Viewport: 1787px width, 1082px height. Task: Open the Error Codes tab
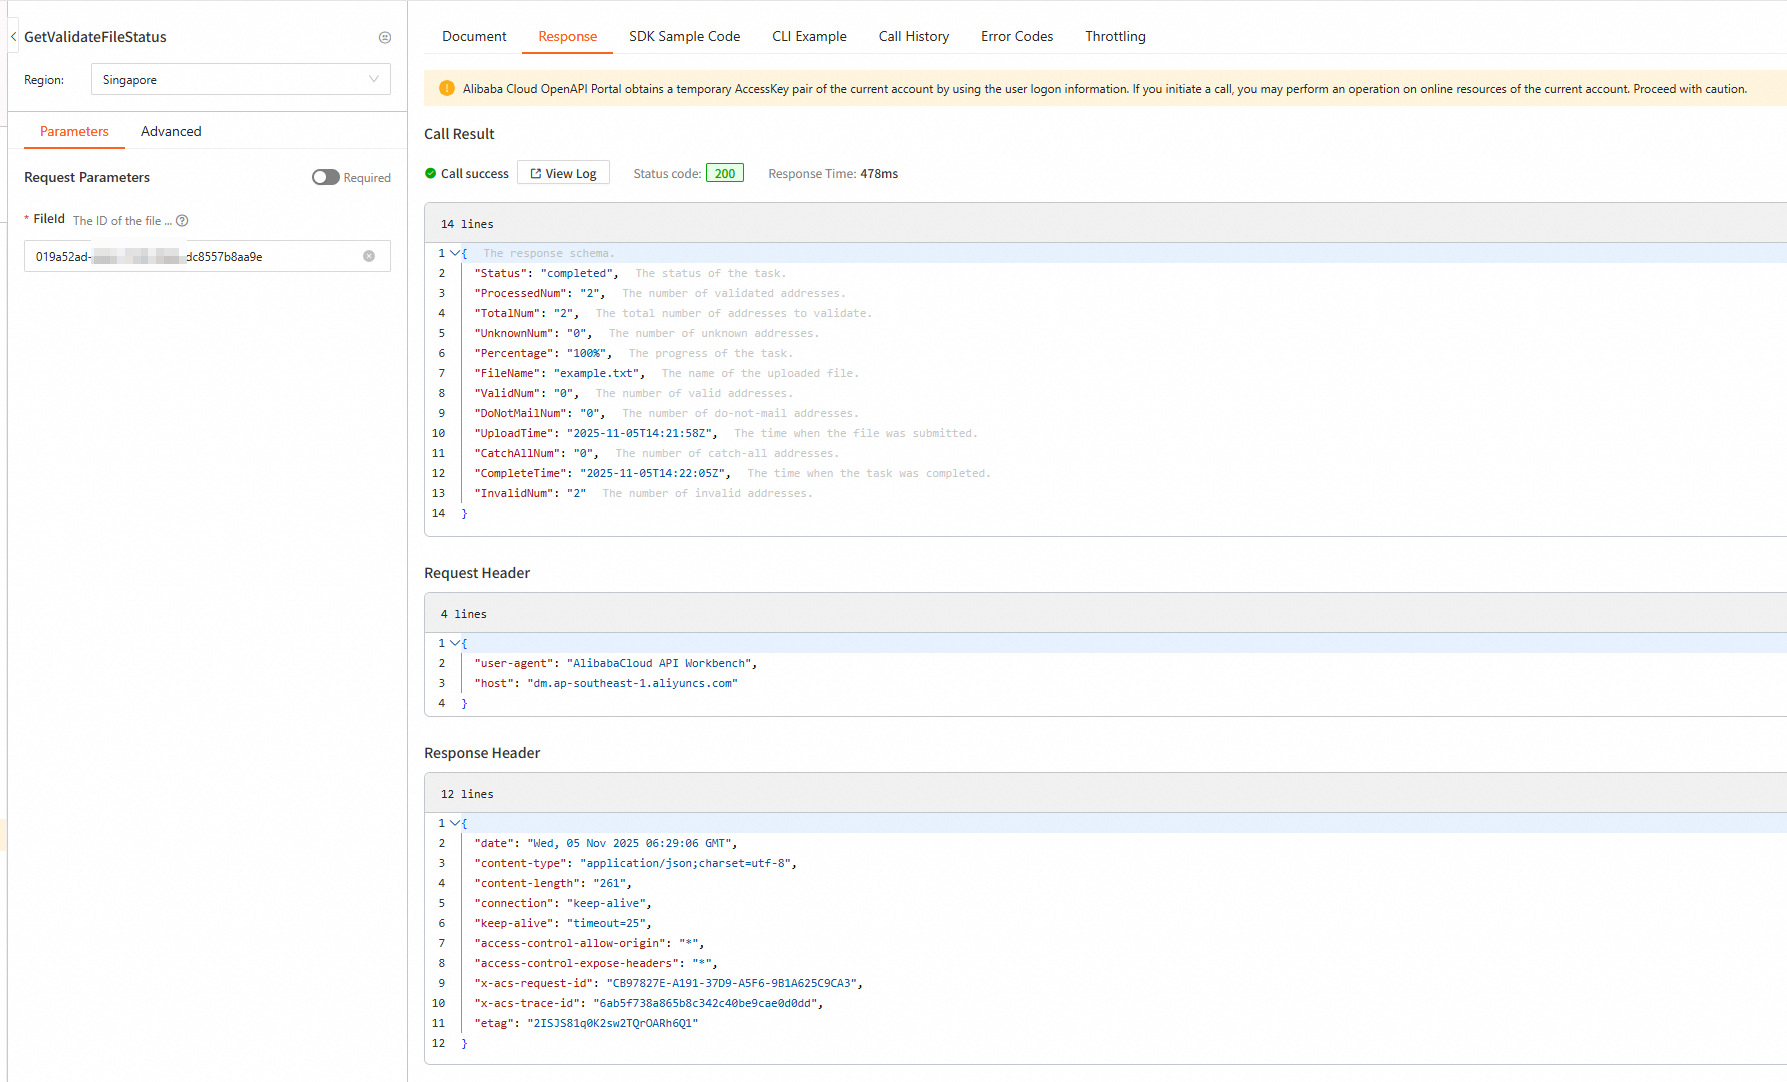click(1016, 37)
